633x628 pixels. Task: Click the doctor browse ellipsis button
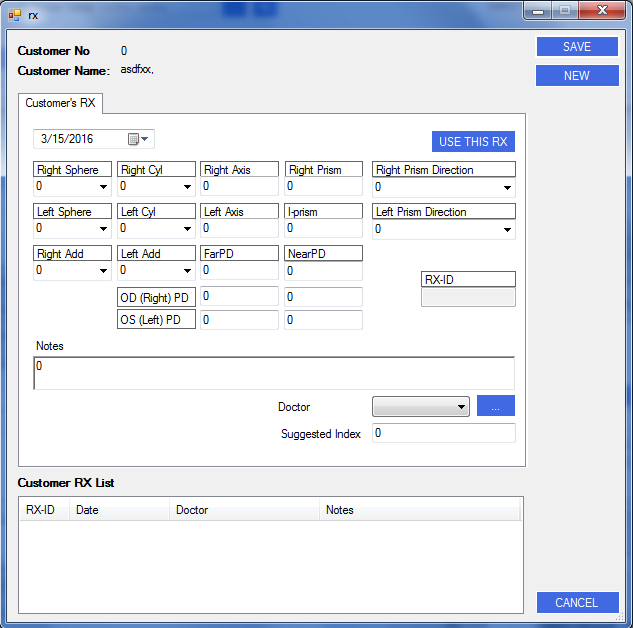pos(495,406)
